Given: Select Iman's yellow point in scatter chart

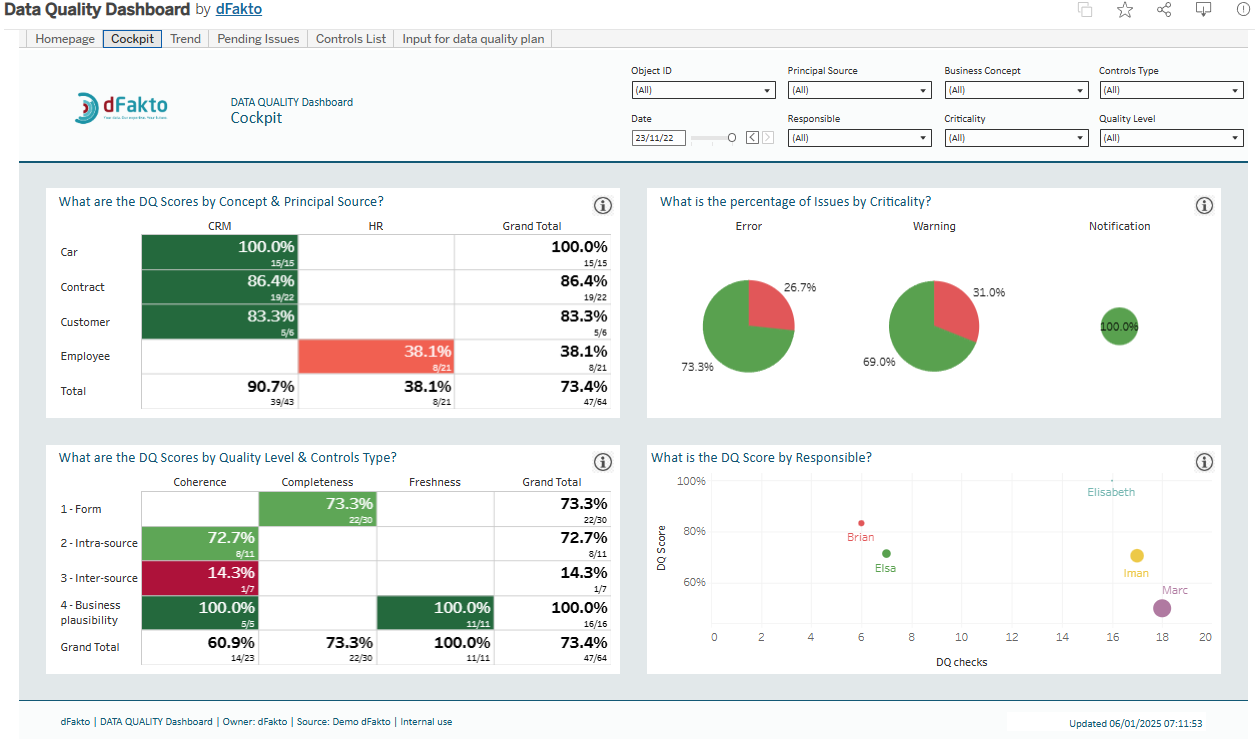Looking at the screenshot, I should [x=1137, y=556].
